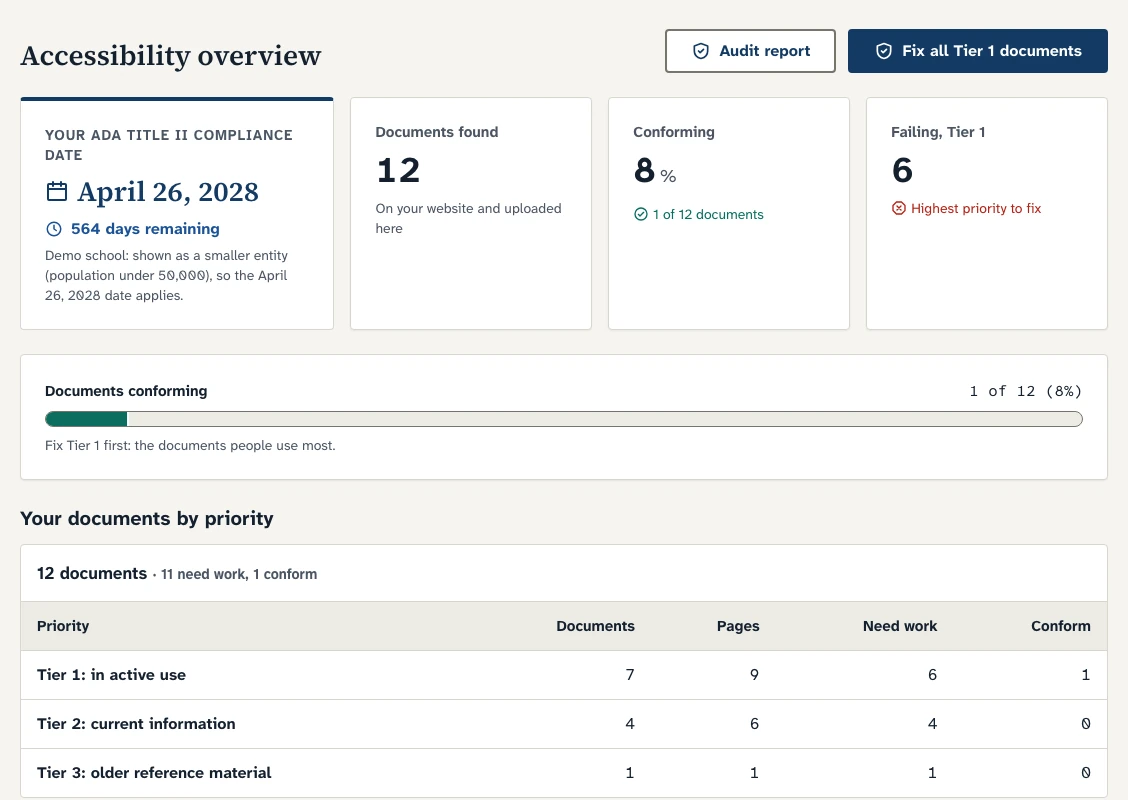This screenshot has height=800, width=1128.
Task: Select the April 26, 2028 compliance date
Action: coord(168,192)
